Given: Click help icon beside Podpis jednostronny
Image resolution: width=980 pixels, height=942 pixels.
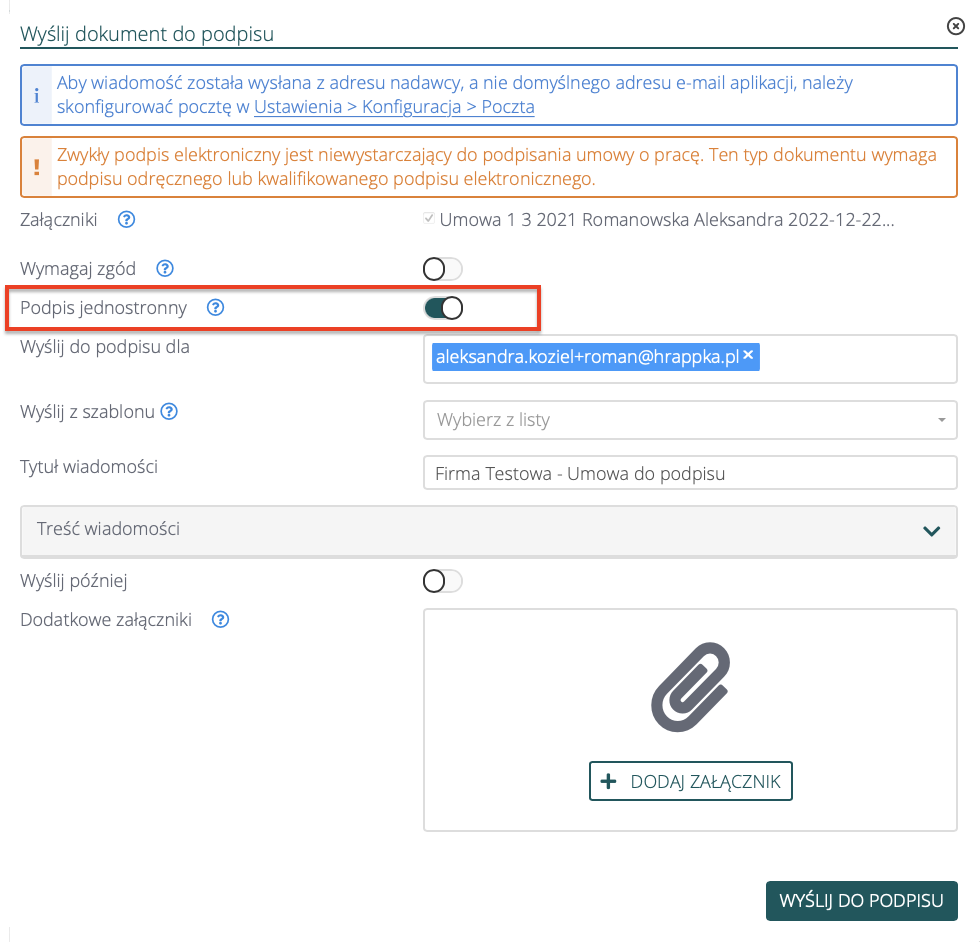Looking at the screenshot, I should [x=215, y=308].
